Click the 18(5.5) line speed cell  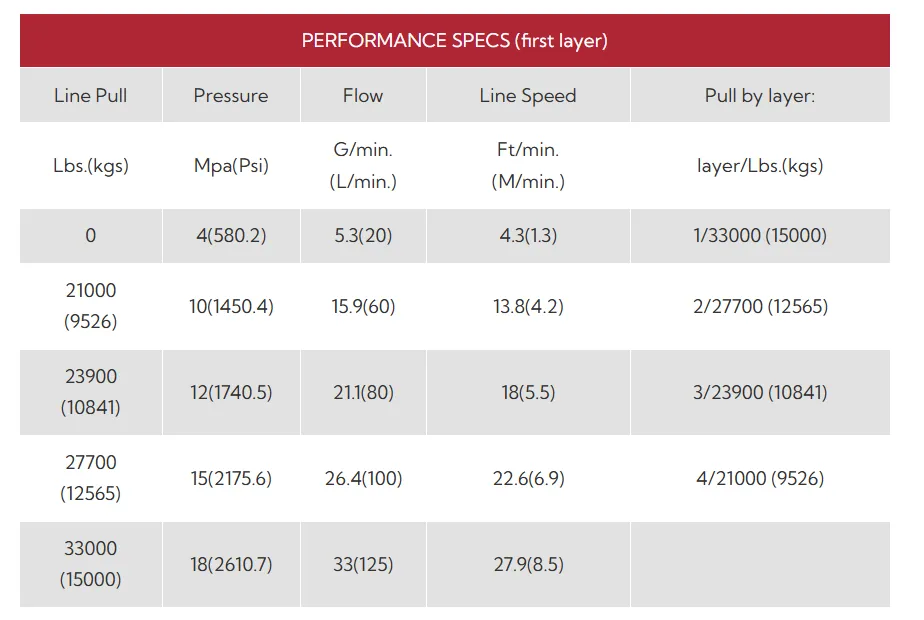[x=528, y=393]
